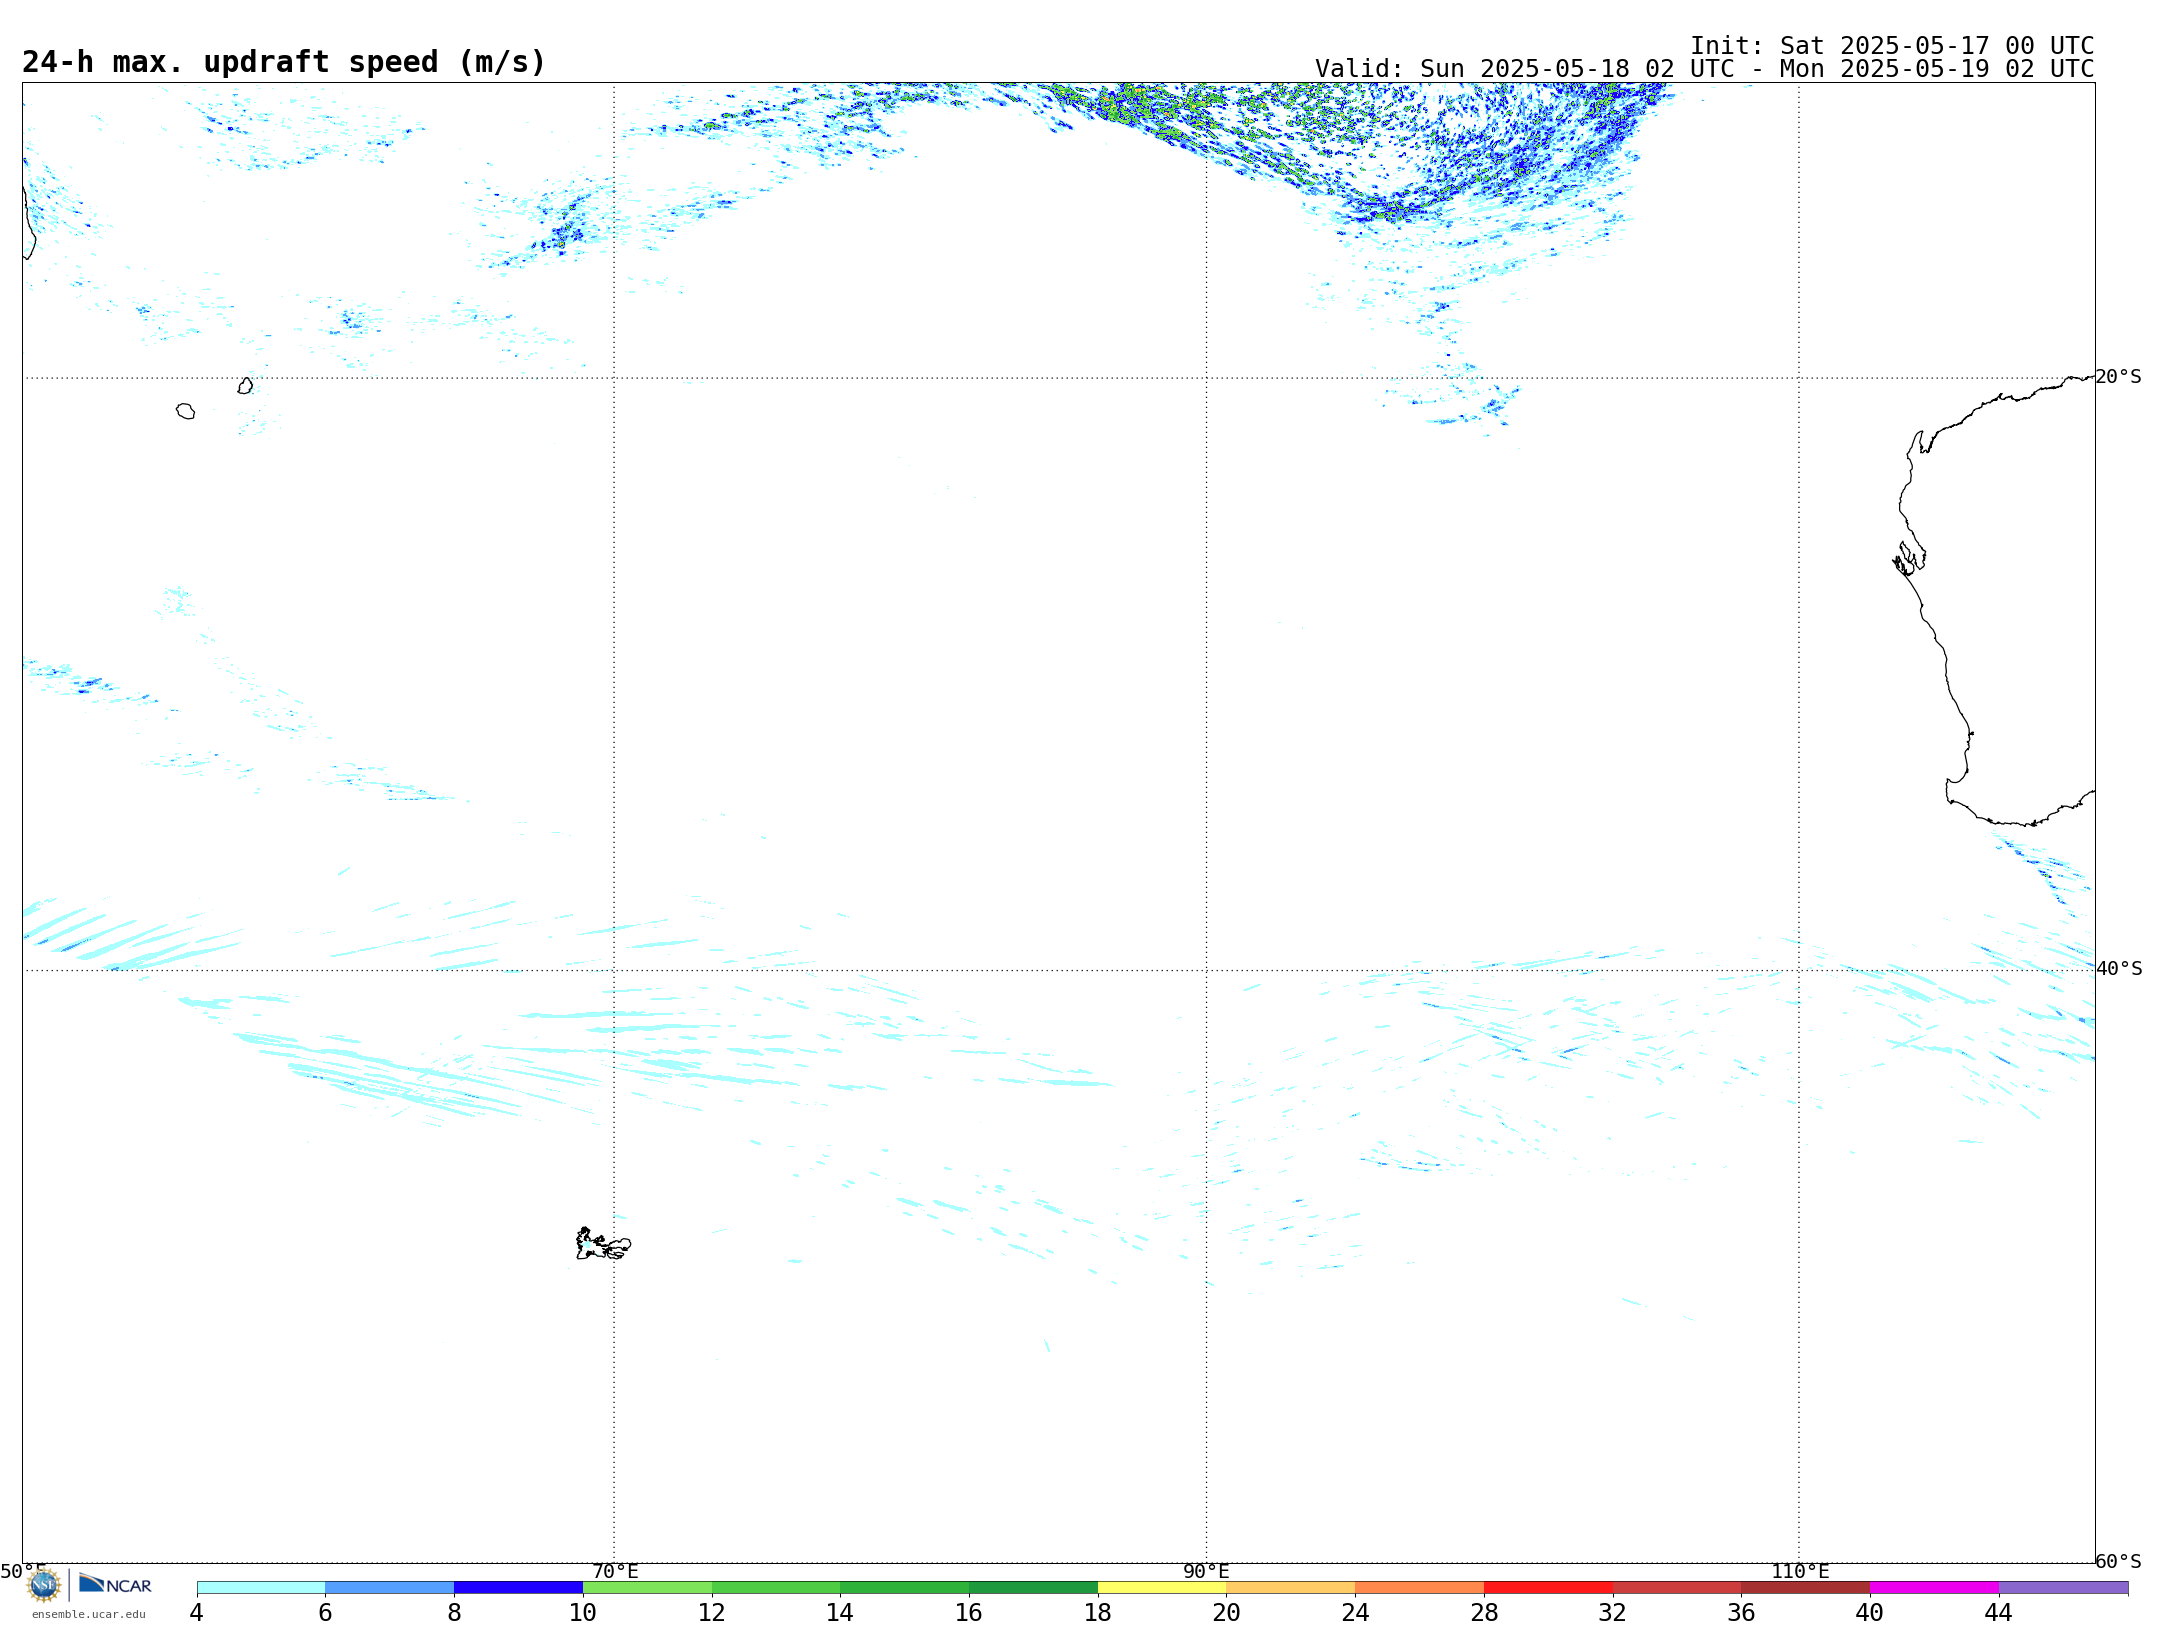Select the purple above-44 colorbar swatch
The height and width of the screenshot is (1626, 2160).
pos(2064,1588)
